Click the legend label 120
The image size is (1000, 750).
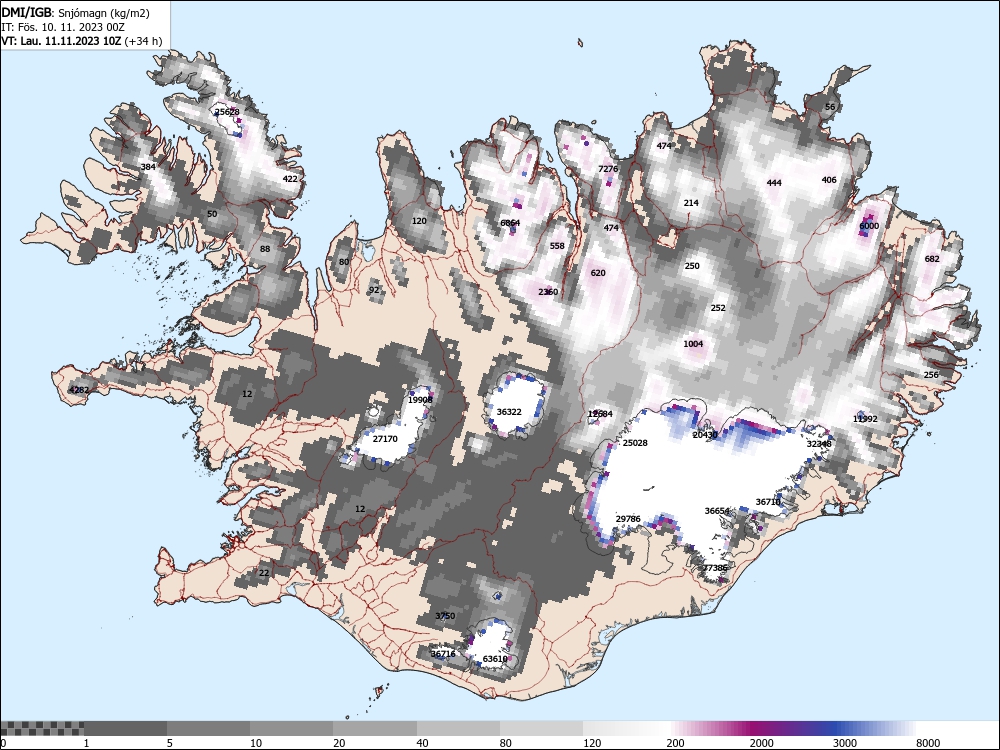(x=592, y=743)
